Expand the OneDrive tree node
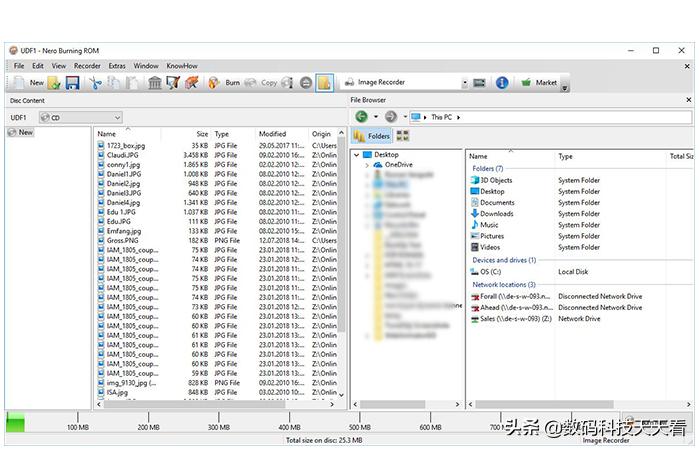Image resolution: width=700 pixels, height=450 pixels. [x=367, y=165]
